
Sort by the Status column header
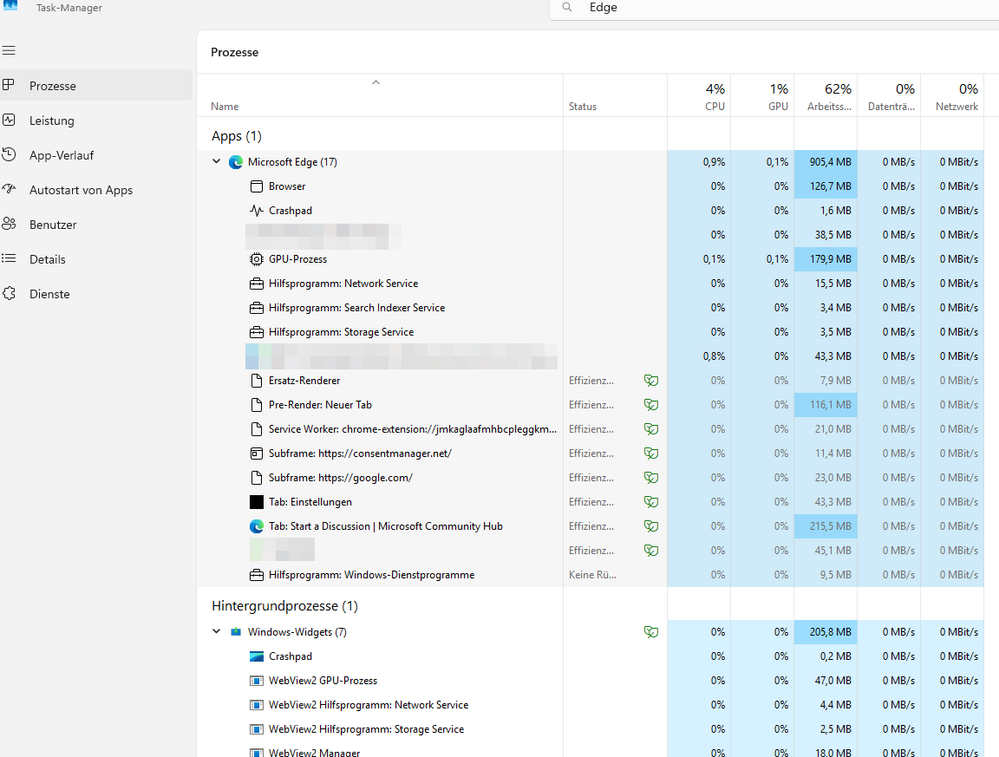pos(615,96)
